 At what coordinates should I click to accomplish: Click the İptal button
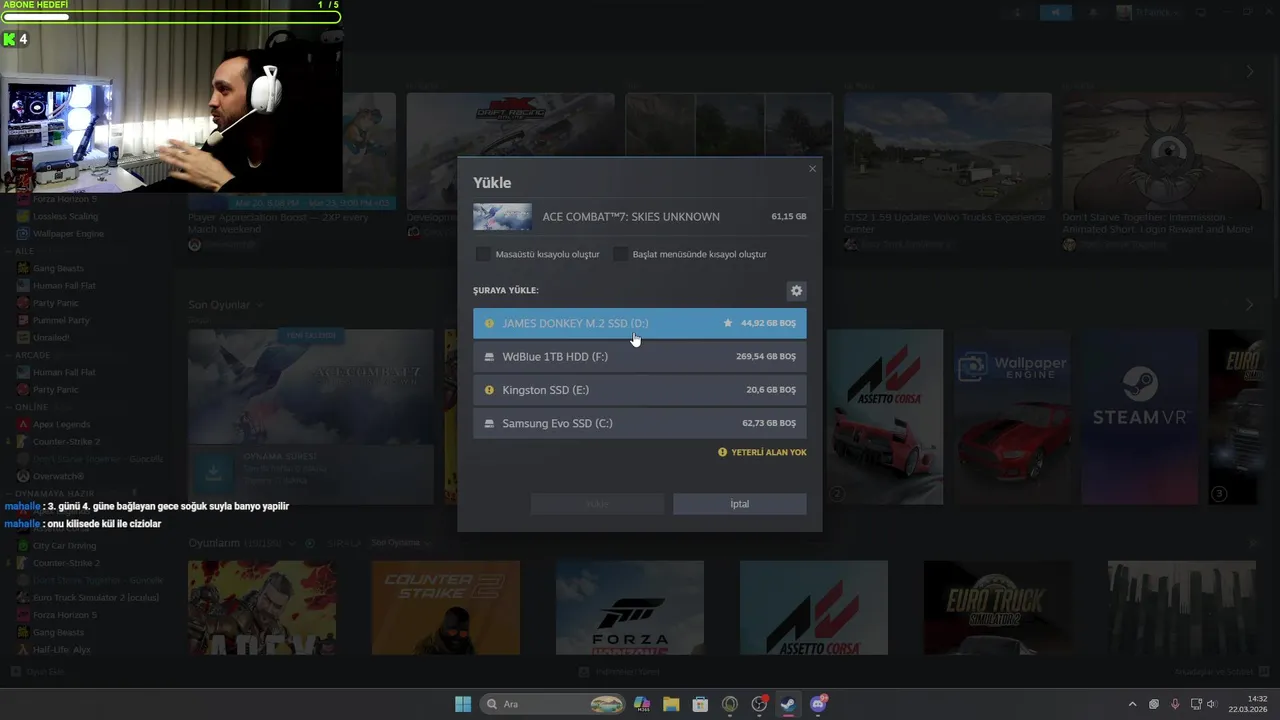(x=740, y=504)
